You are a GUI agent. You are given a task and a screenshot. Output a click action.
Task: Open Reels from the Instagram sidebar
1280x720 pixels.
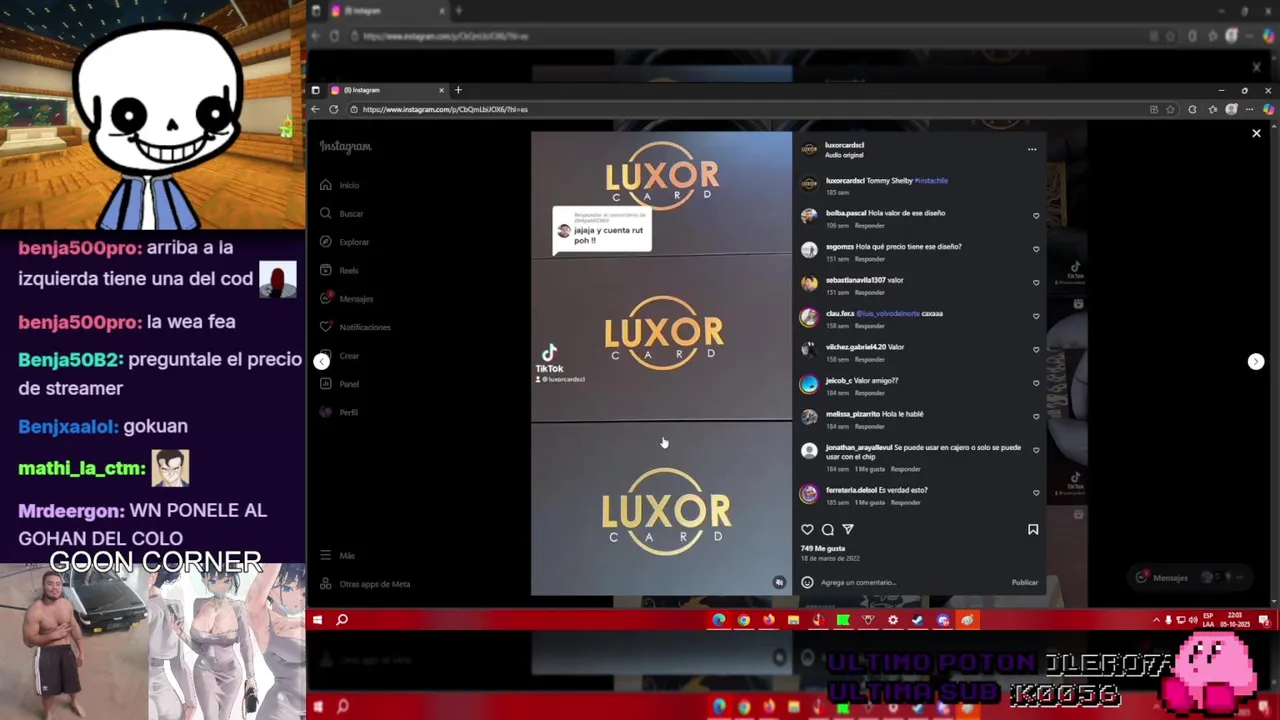326,270
